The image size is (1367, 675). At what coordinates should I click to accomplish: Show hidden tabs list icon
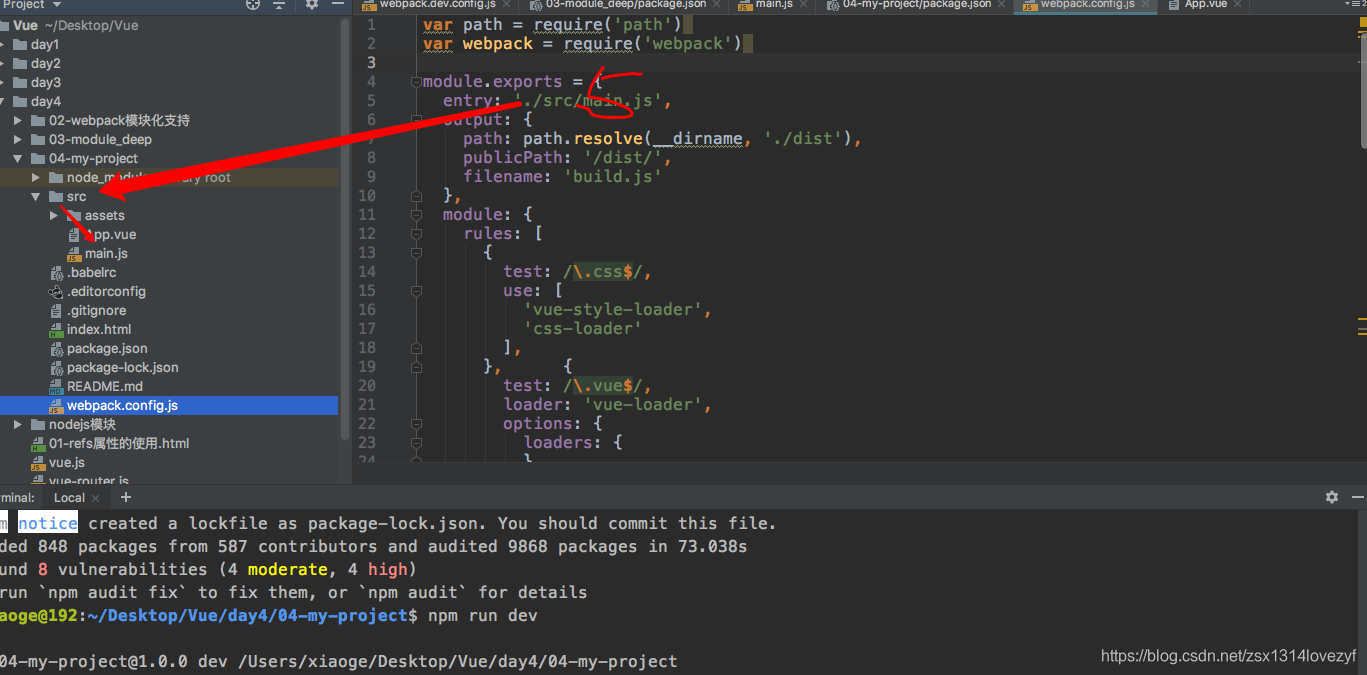point(1356,4)
